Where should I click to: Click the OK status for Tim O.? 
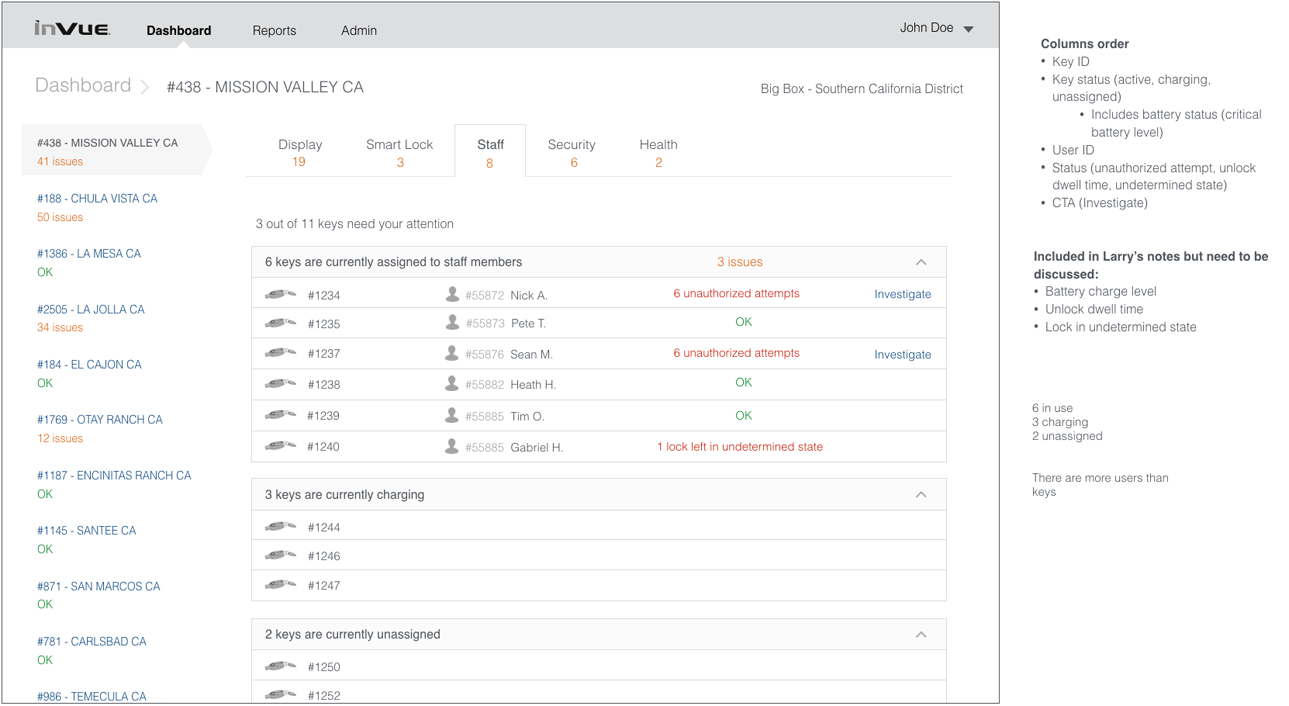click(743, 415)
